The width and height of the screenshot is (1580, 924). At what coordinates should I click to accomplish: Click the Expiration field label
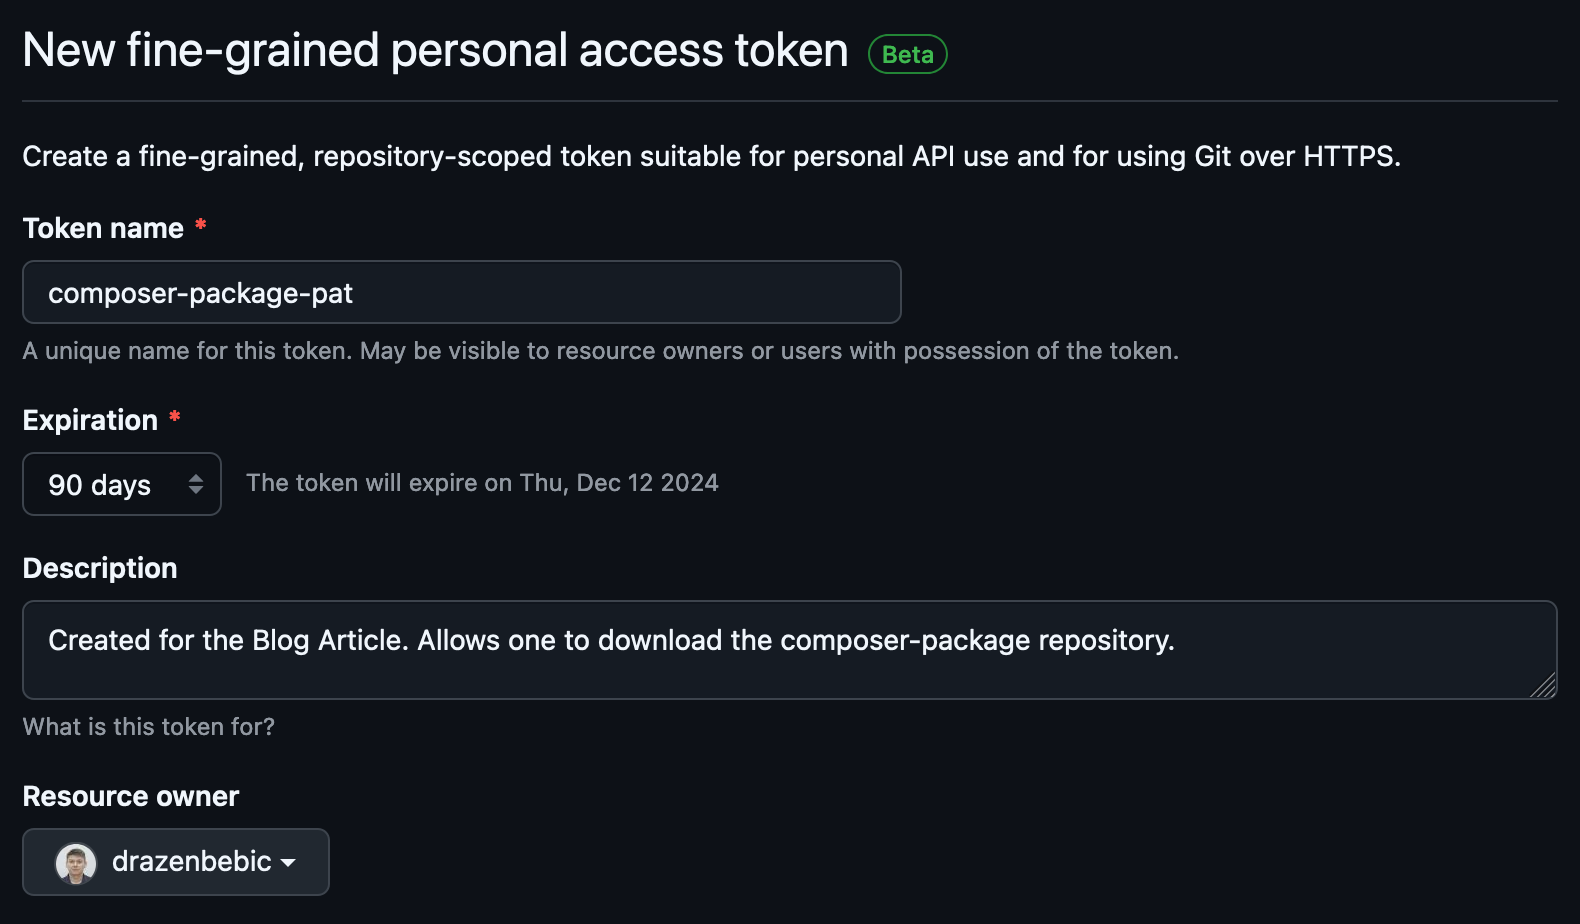point(90,420)
